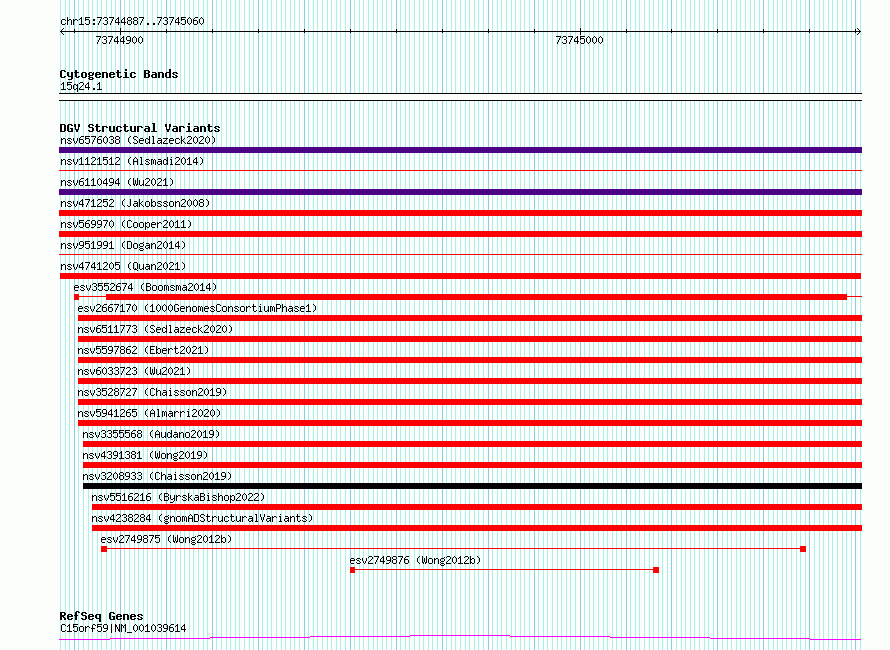Click the red bar under esv2667170
890x650 pixels.
pyautogui.click(x=470, y=318)
